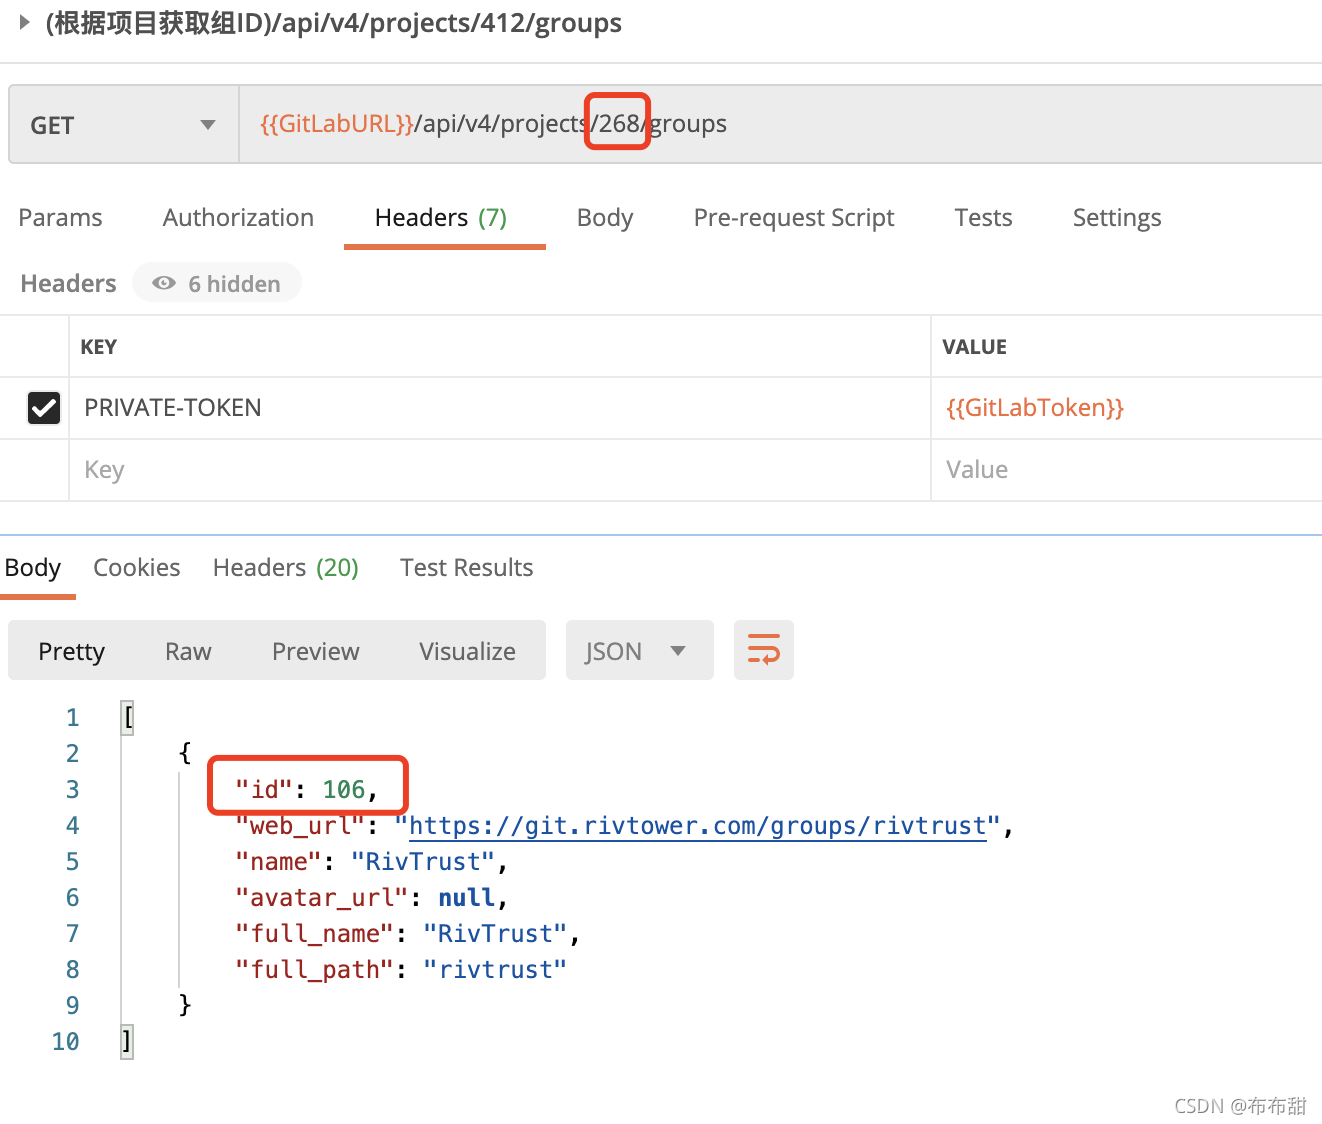Click the KEY column header
The image size is (1322, 1124).
pyautogui.click(x=99, y=347)
